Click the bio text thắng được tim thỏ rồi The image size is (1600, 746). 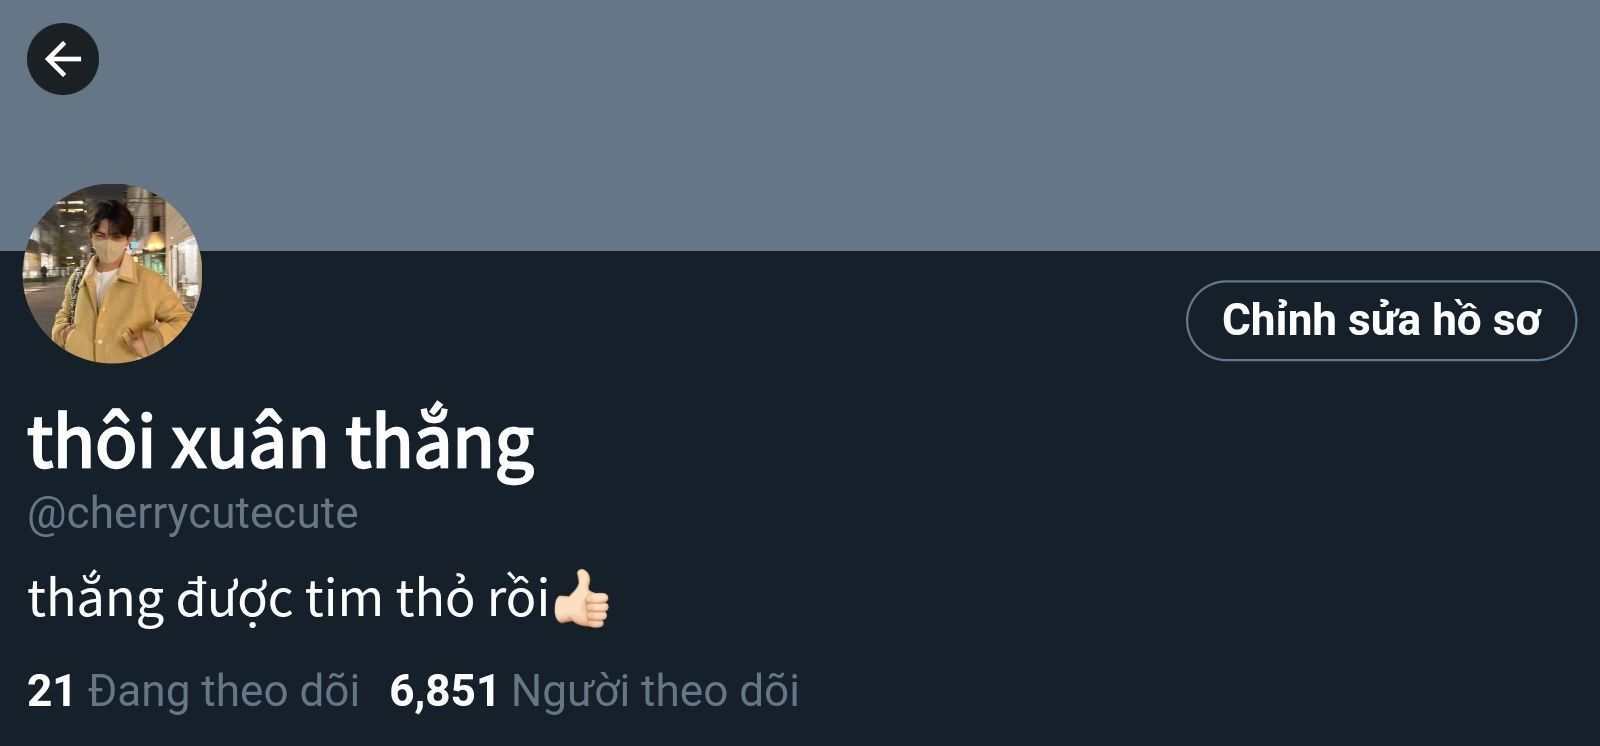[289, 599]
